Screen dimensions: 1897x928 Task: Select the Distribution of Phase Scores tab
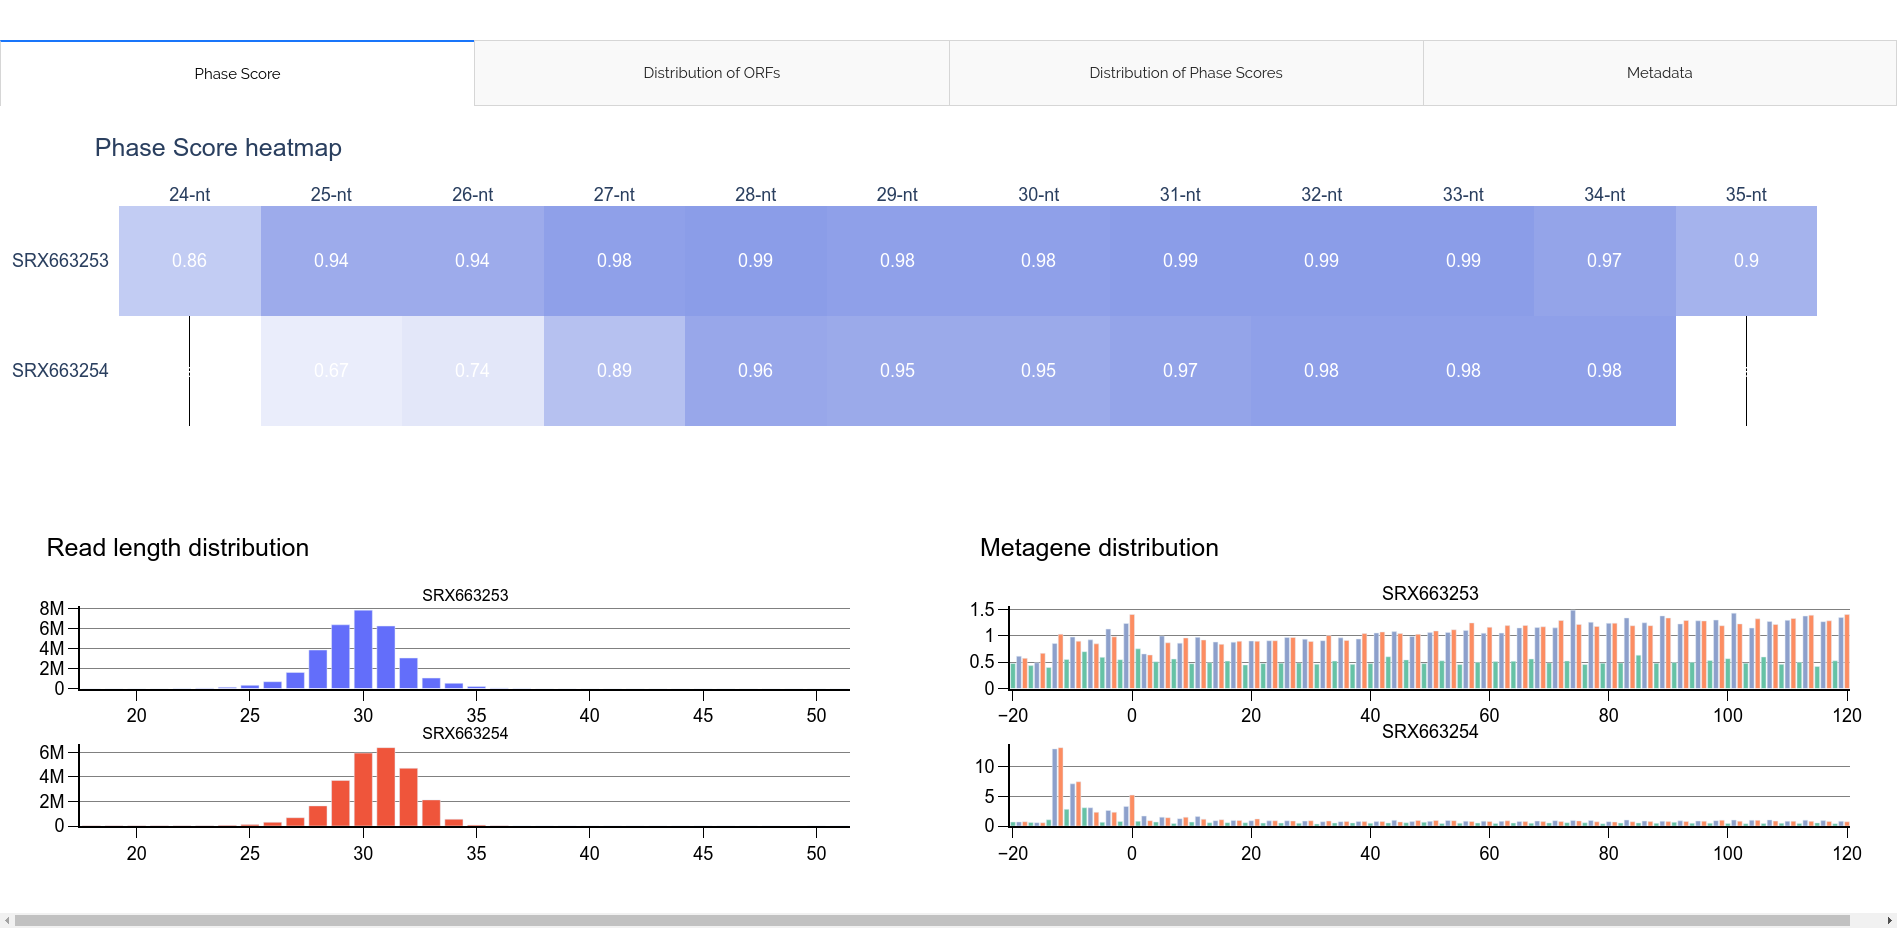coord(1185,72)
